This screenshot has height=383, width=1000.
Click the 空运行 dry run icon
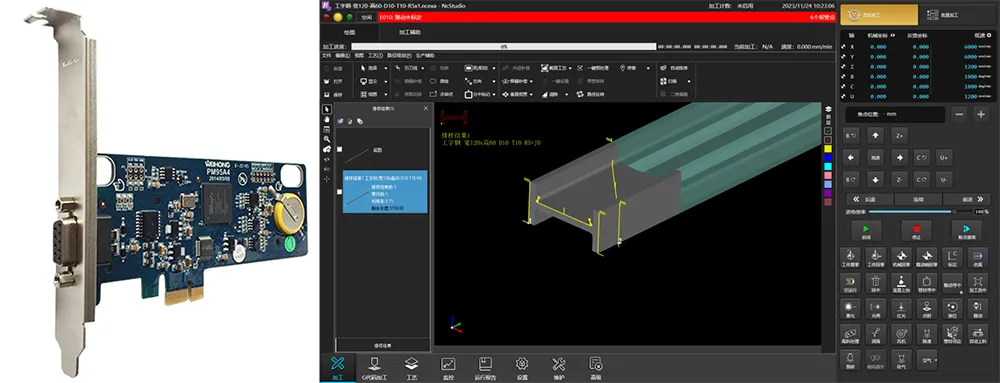(850, 283)
